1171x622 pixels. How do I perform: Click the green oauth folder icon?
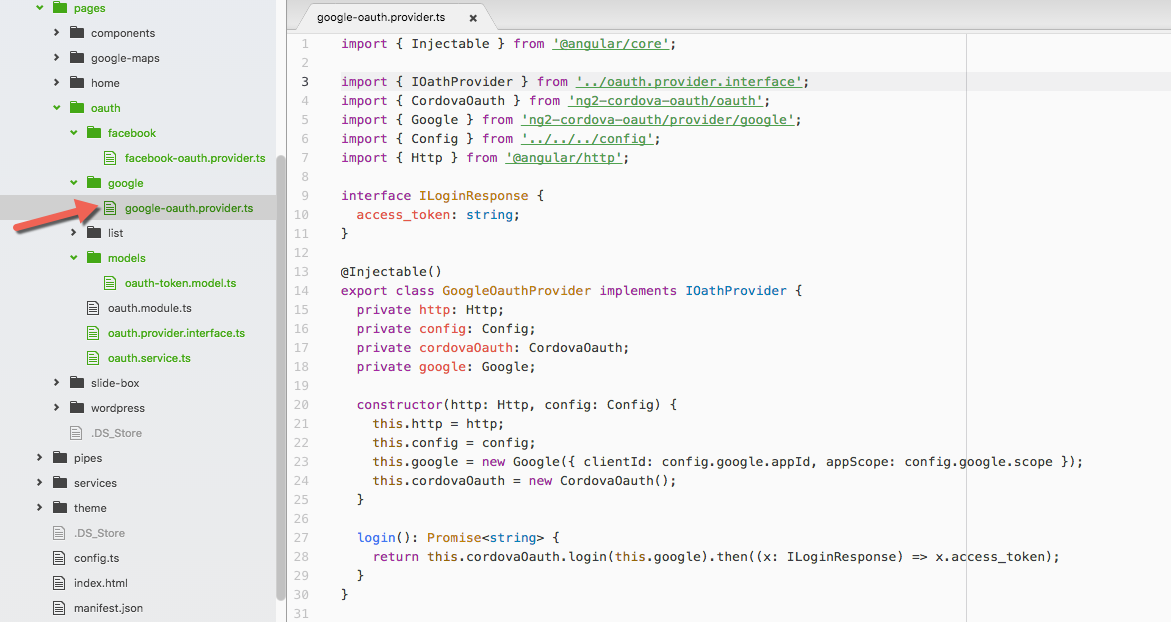pos(77,108)
